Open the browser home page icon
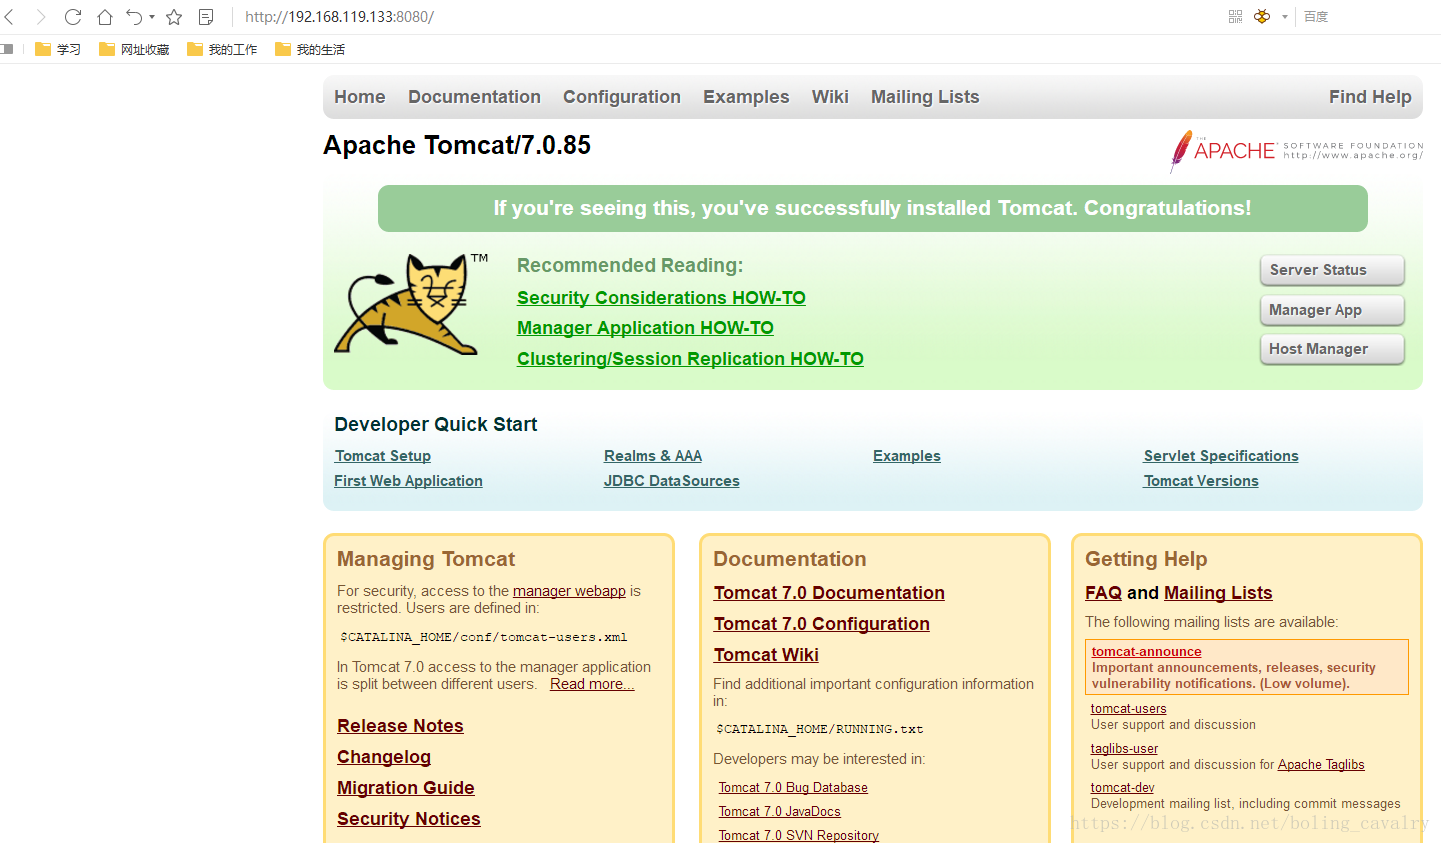1441x843 pixels. pos(105,17)
